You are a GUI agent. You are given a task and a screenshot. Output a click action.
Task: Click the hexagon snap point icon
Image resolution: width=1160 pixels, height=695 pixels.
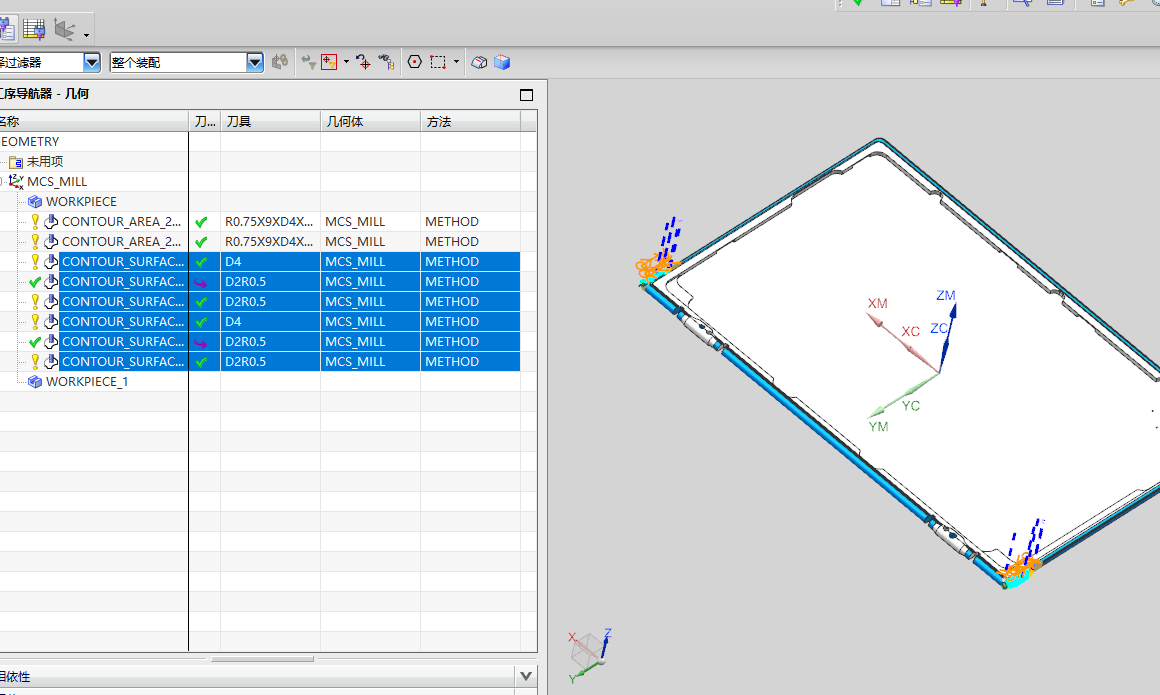[x=415, y=62]
